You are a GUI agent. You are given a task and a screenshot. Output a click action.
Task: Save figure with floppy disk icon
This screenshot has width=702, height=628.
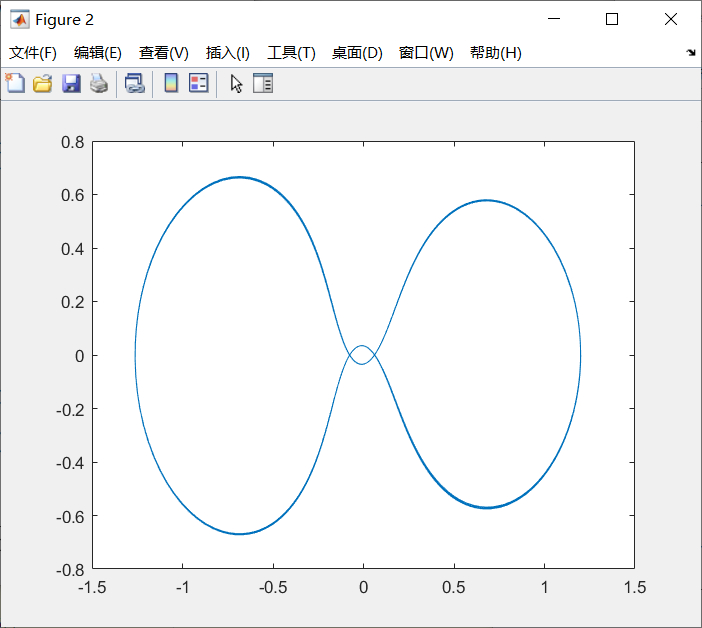pos(71,84)
